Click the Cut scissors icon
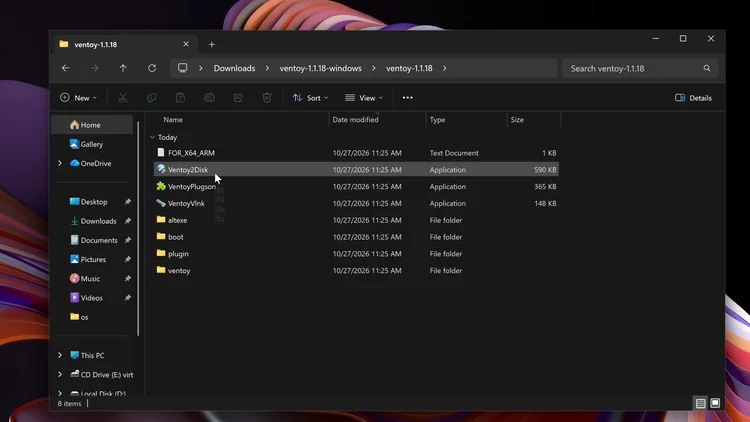750x422 pixels. coord(123,98)
